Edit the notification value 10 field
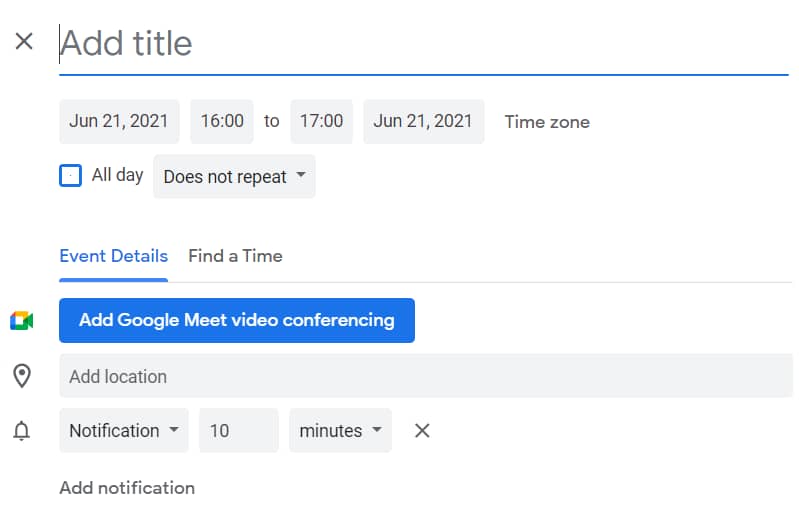Viewport: 799px width, 515px height. 238,431
